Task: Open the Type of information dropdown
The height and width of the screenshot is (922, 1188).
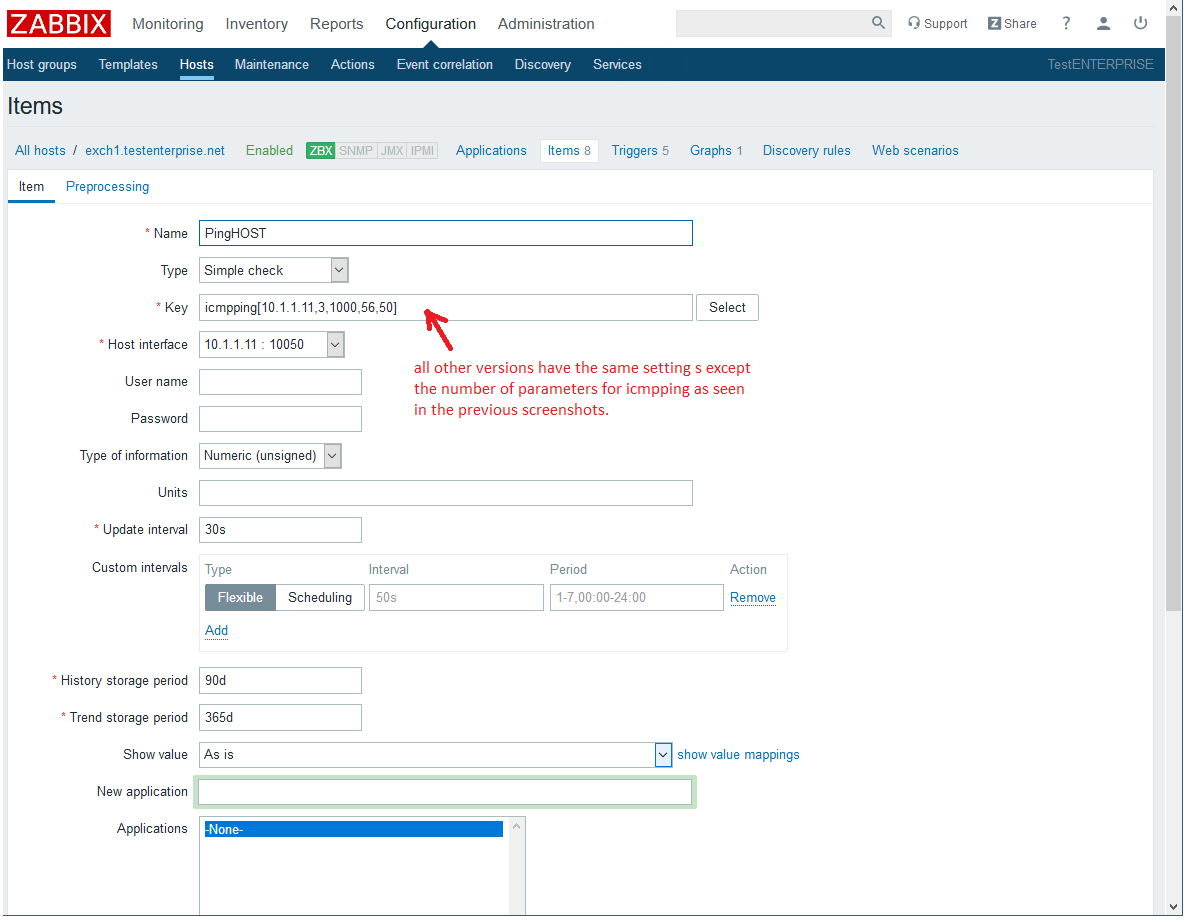Action: click(270, 455)
